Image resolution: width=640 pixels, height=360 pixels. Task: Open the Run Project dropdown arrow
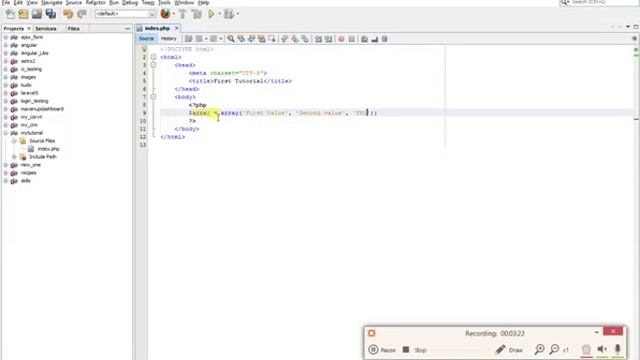point(219,14)
